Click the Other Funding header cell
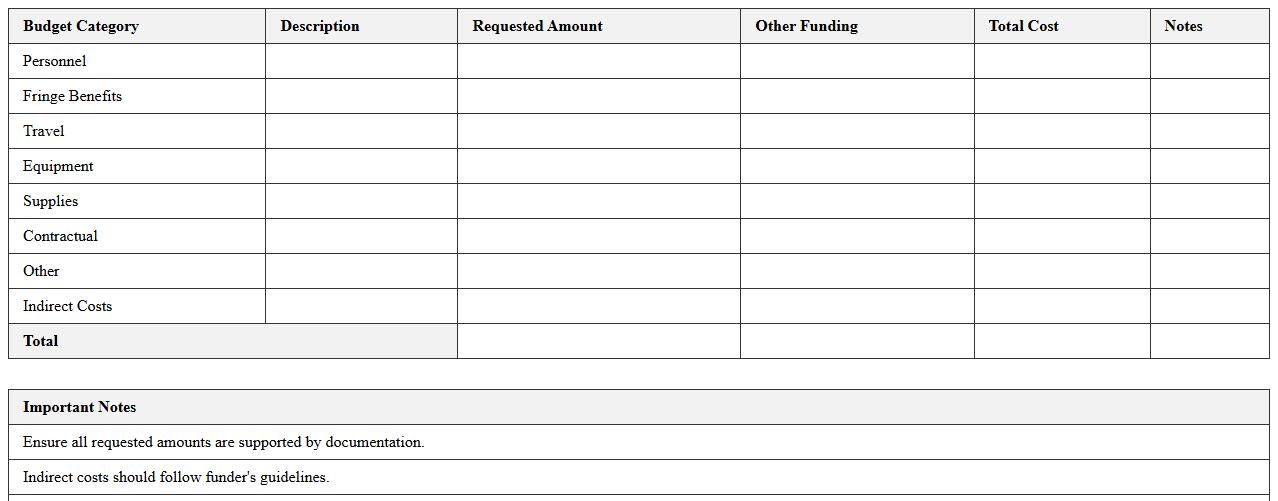Screen dimensions: 1278x501 coord(806,26)
